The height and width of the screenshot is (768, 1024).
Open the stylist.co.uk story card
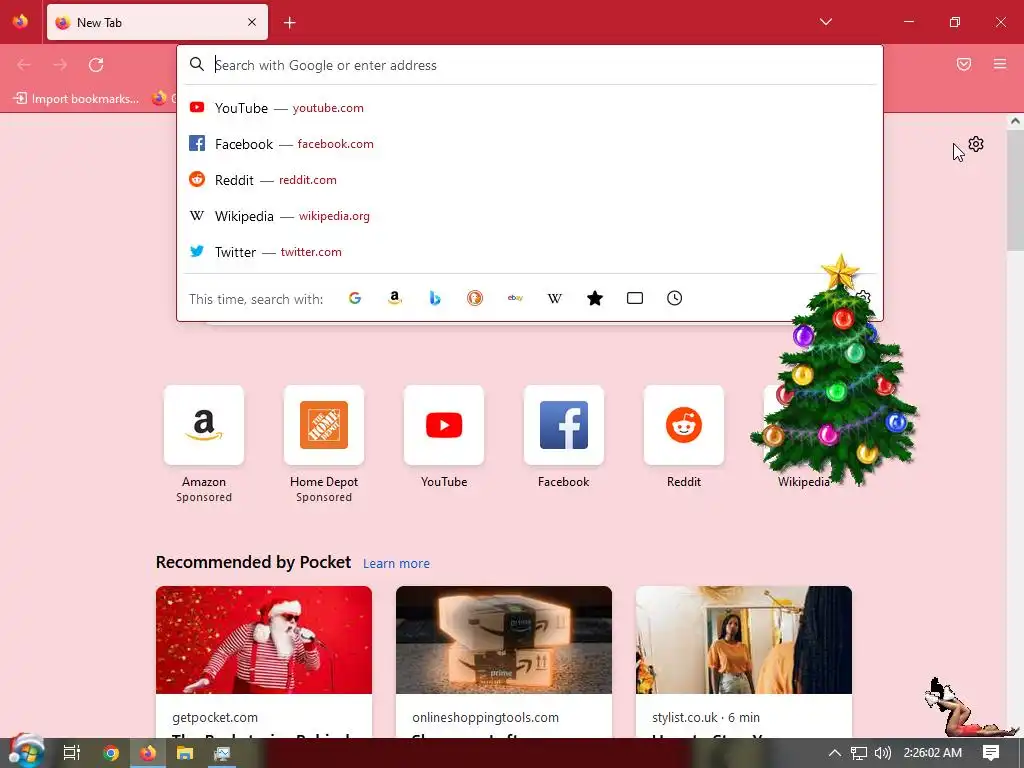point(744,662)
